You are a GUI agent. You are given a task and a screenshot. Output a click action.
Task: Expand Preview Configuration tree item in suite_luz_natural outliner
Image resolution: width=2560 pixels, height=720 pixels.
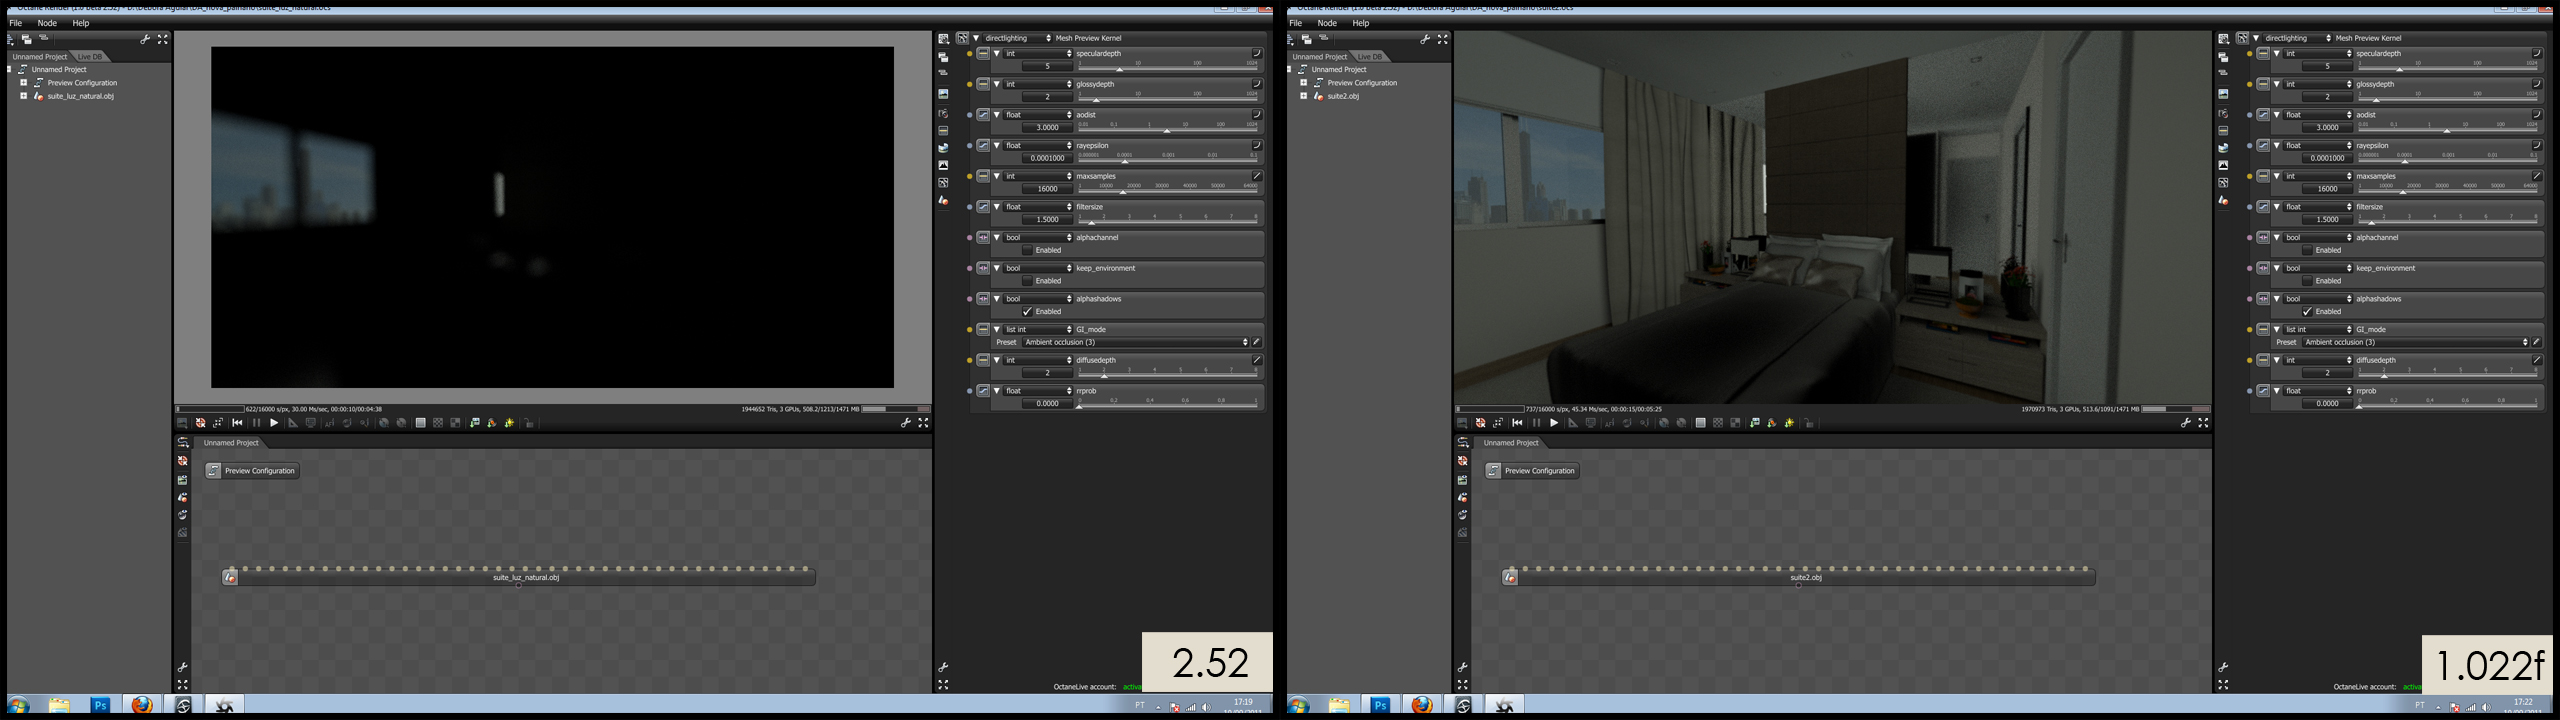coord(24,83)
